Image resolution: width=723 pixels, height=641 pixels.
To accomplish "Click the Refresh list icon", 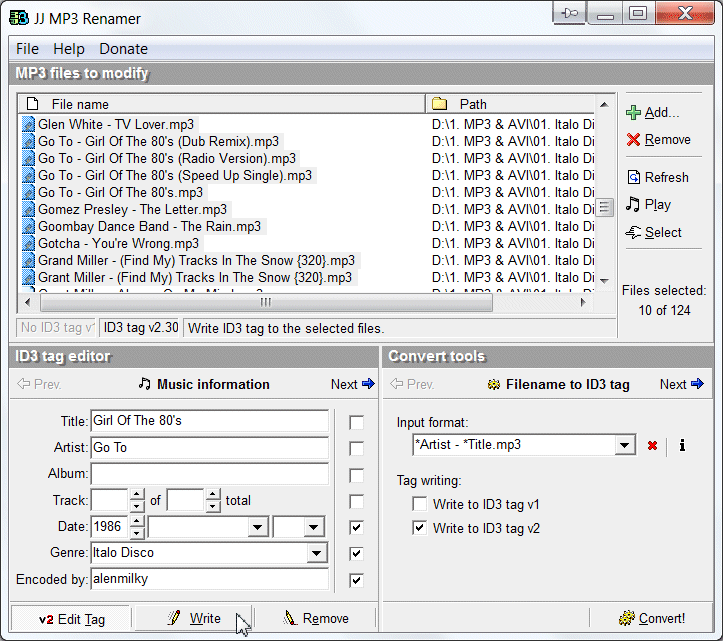I will pyautogui.click(x=634, y=177).
